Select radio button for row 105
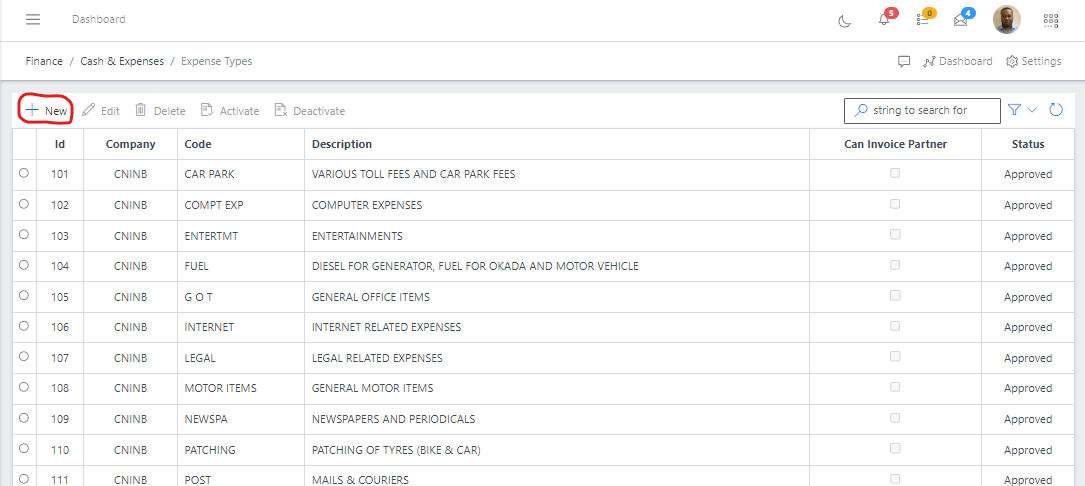Screen dimensions: 1085x486 pos(24,296)
